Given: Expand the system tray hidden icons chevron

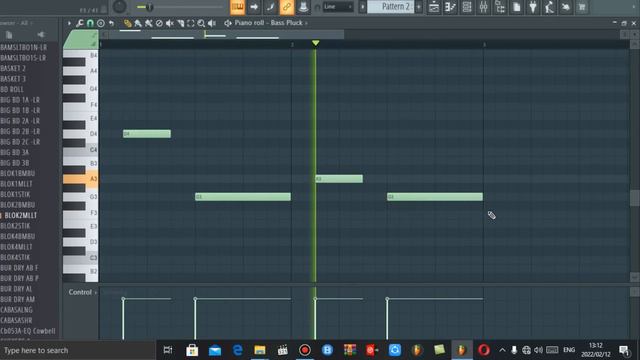Looking at the screenshot, I should click(x=502, y=350).
